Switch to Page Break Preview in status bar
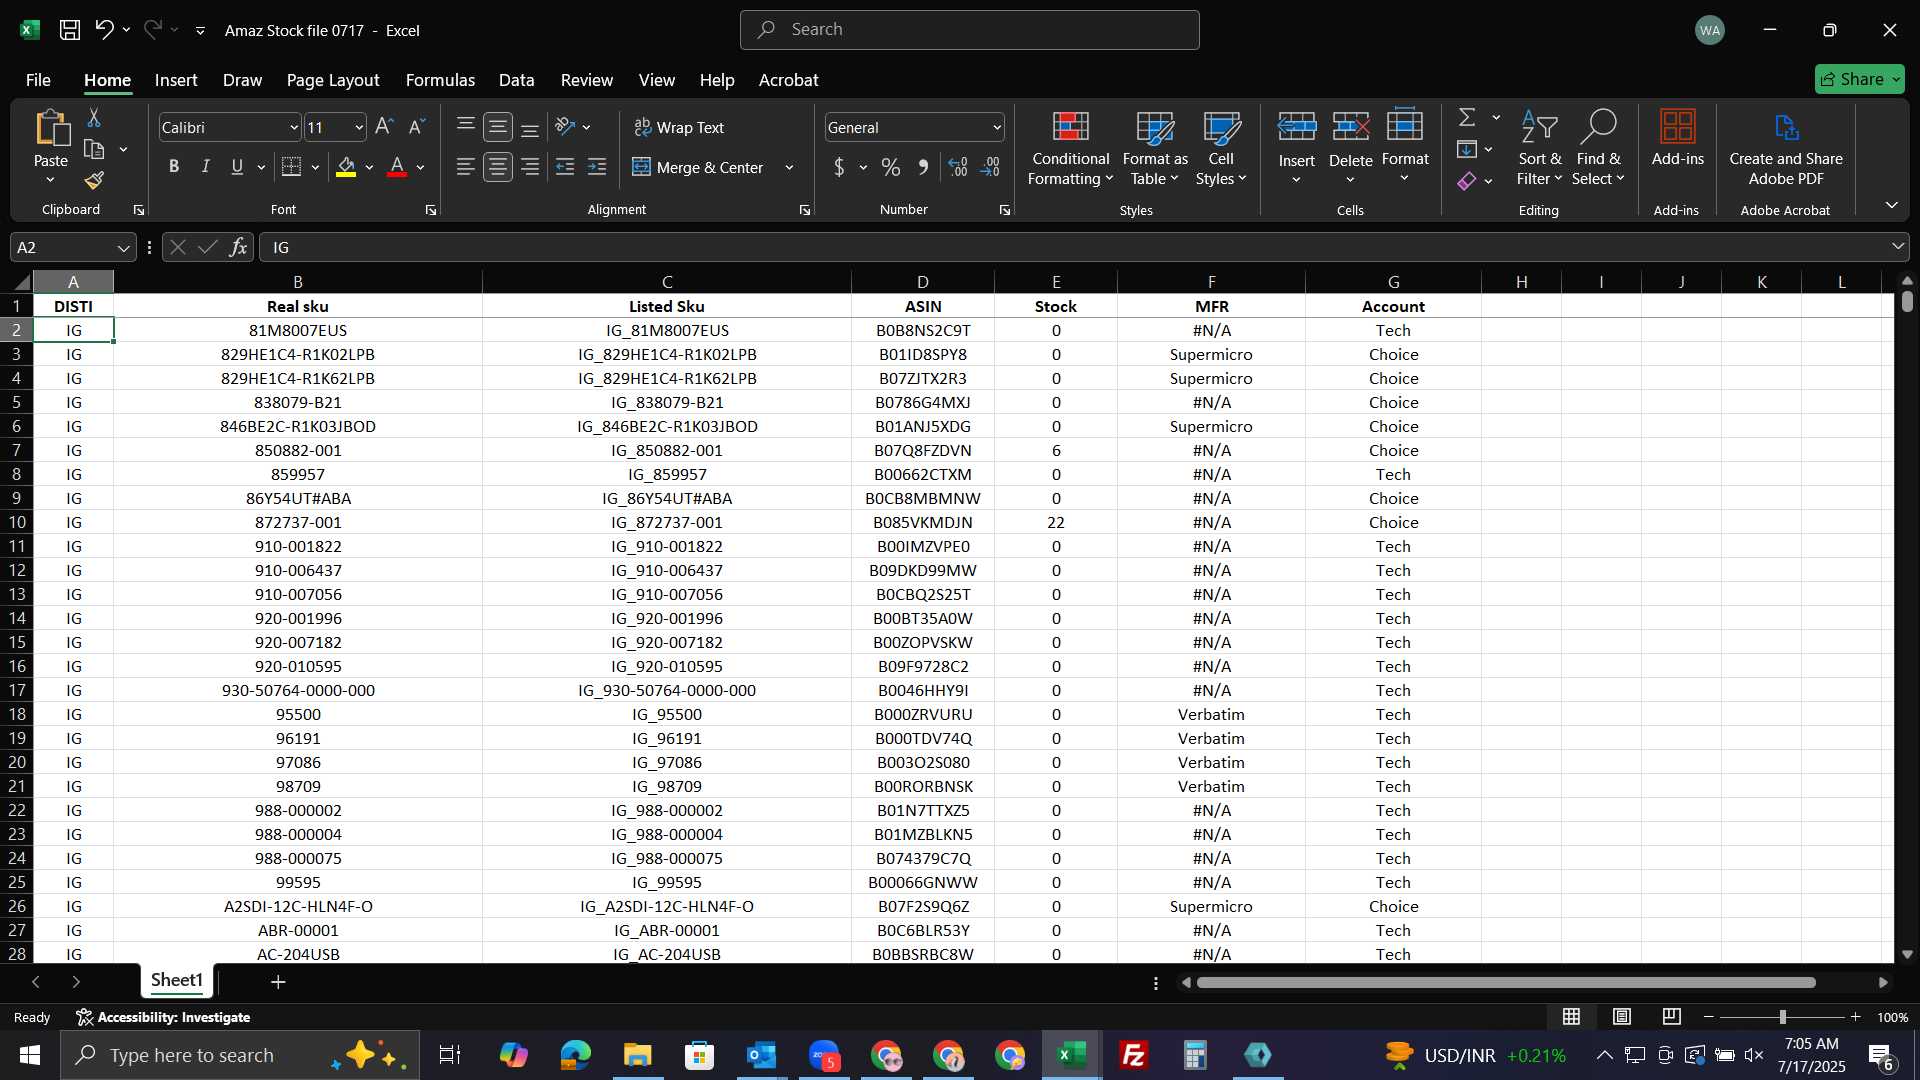 tap(1671, 1017)
